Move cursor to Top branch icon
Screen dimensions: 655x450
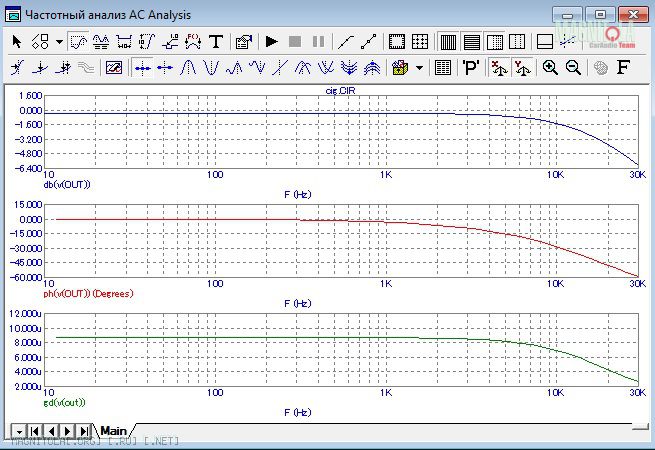tap(303, 67)
